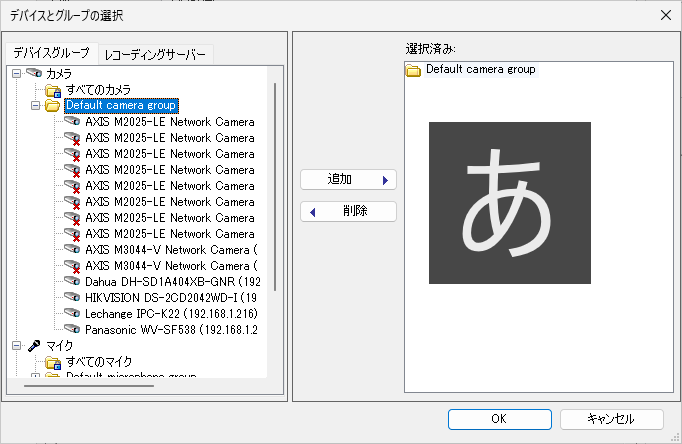
Task: Click the camera icon beside カメラ
Action: click(34, 73)
